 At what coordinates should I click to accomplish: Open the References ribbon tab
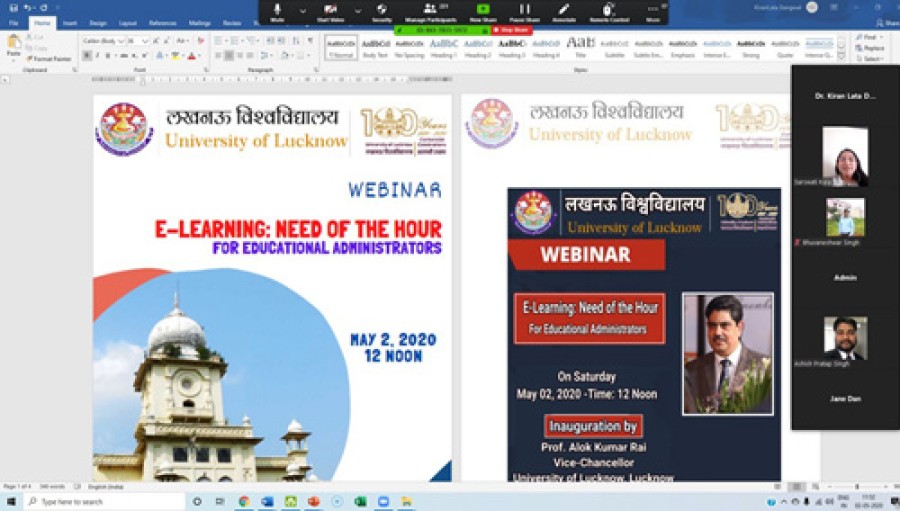162,22
